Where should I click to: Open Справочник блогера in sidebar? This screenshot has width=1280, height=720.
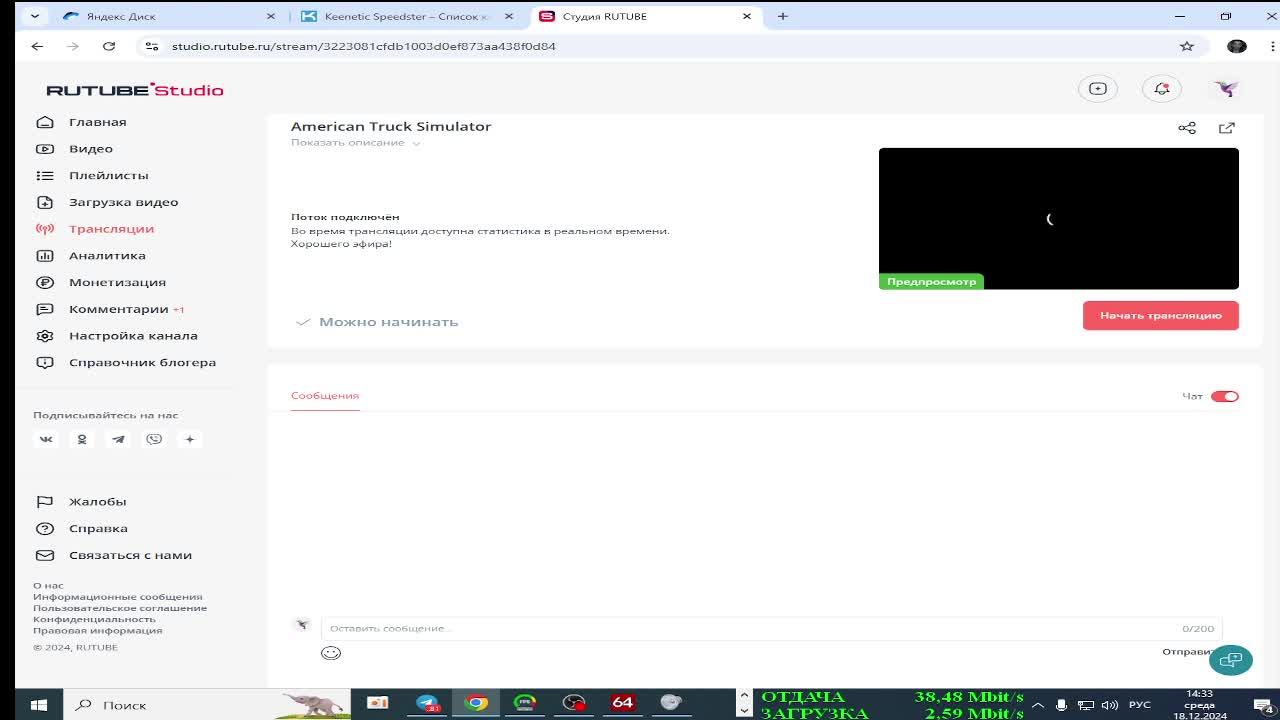click(x=143, y=362)
